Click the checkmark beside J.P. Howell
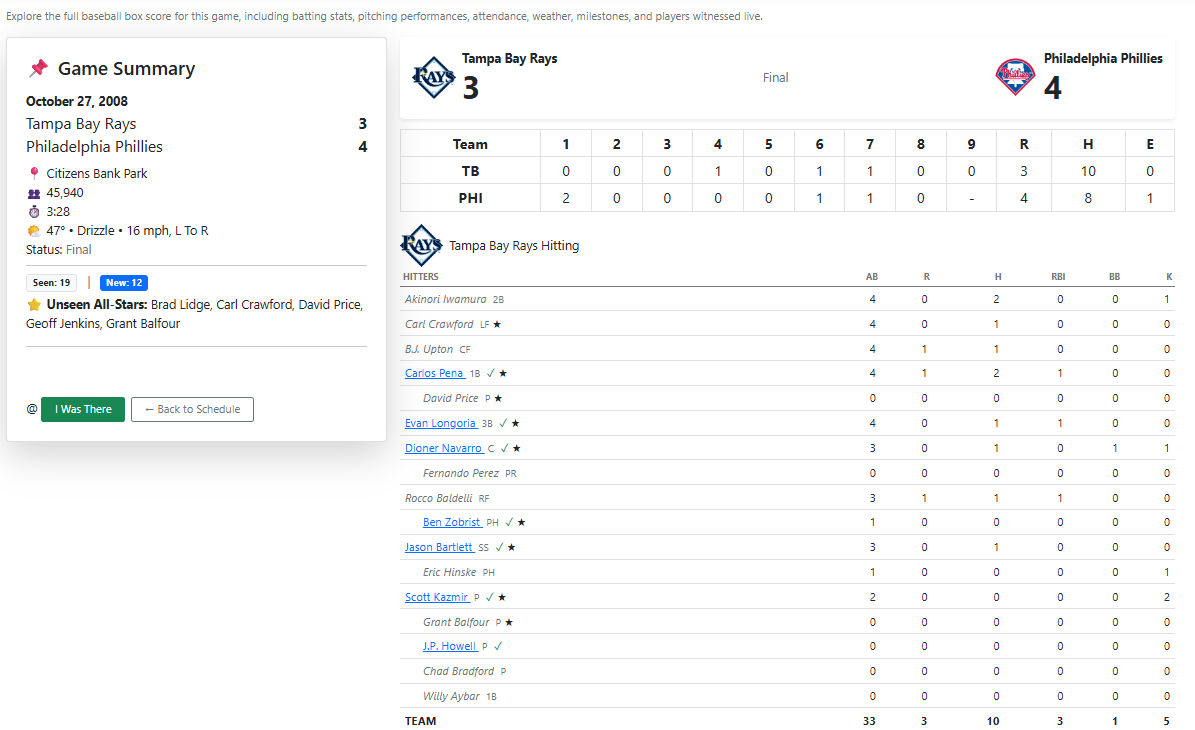Image resolution: width=1195 pixels, height=730 pixels. point(498,646)
